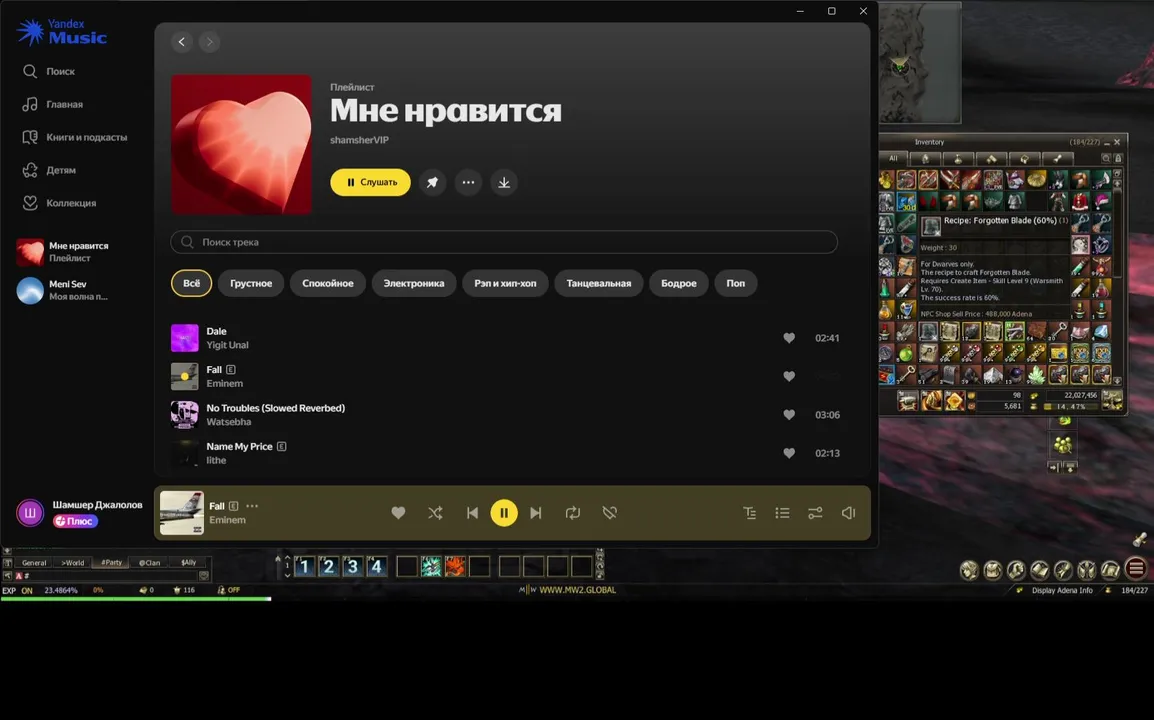
Task: Filter tracks by Грустное
Action: pyautogui.click(x=251, y=283)
